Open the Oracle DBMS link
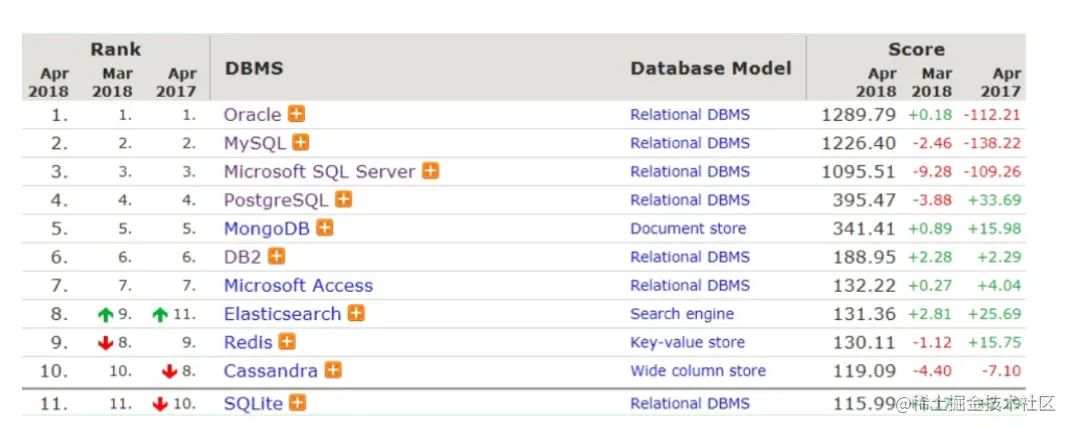 click(x=252, y=115)
